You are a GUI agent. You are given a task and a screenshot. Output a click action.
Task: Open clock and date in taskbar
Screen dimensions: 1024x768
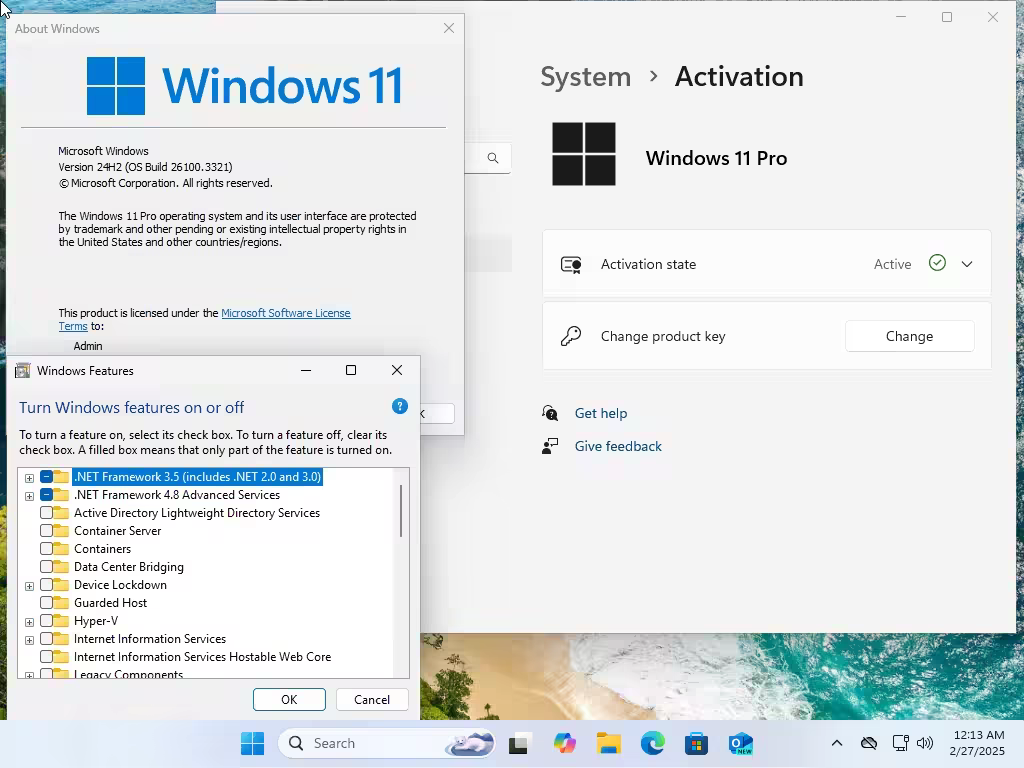point(978,743)
